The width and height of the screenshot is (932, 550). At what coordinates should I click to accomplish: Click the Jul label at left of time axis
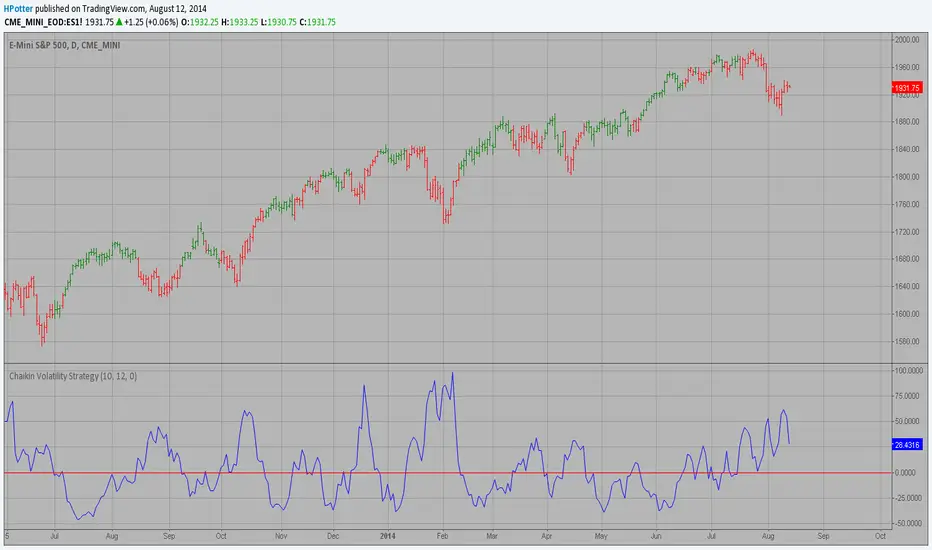tap(54, 536)
